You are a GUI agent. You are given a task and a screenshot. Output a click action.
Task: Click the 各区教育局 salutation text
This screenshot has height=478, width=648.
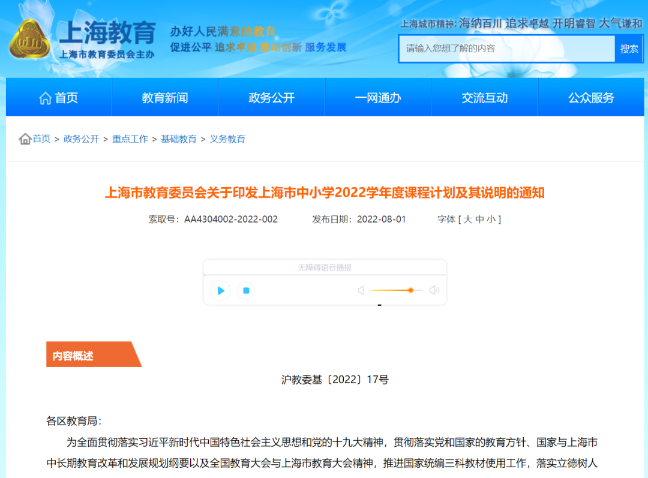coord(74,421)
